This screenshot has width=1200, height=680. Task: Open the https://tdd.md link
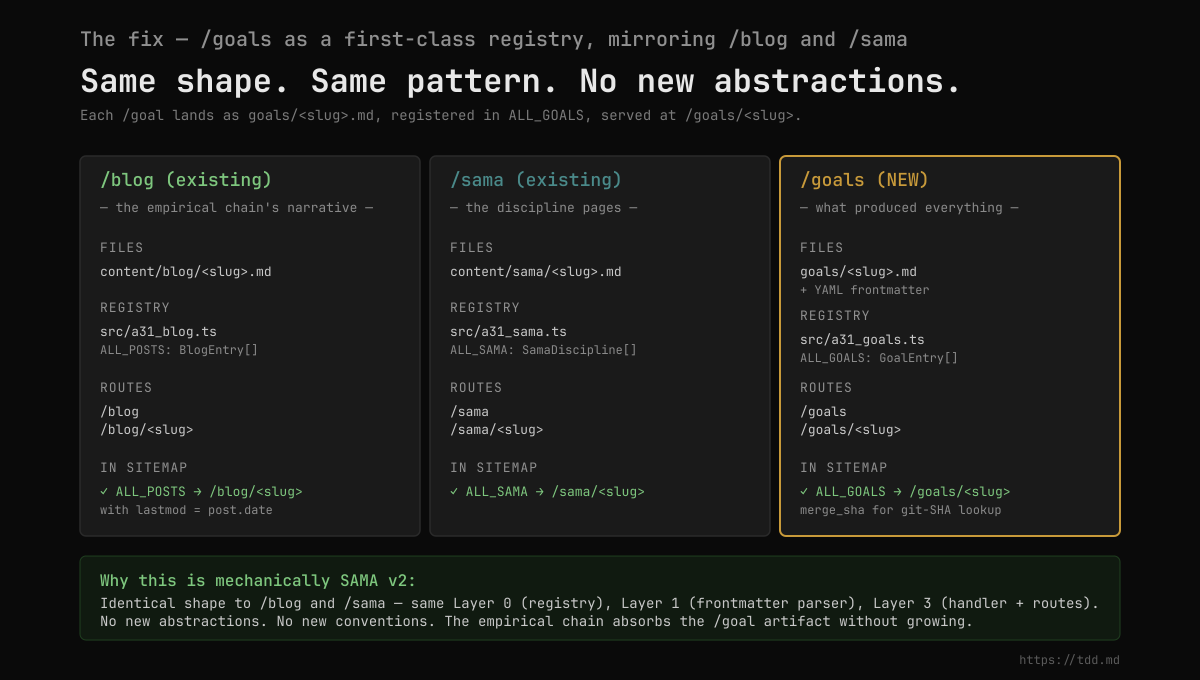[1069, 660]
